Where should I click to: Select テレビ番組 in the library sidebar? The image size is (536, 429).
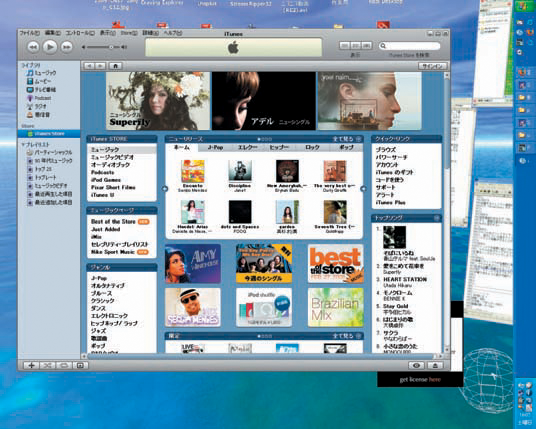41,90
